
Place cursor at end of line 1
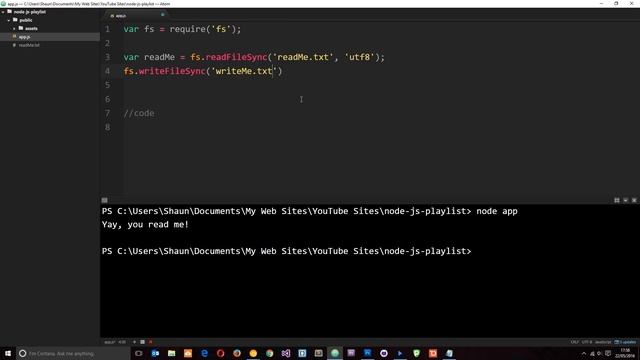(x=242, y=29)
